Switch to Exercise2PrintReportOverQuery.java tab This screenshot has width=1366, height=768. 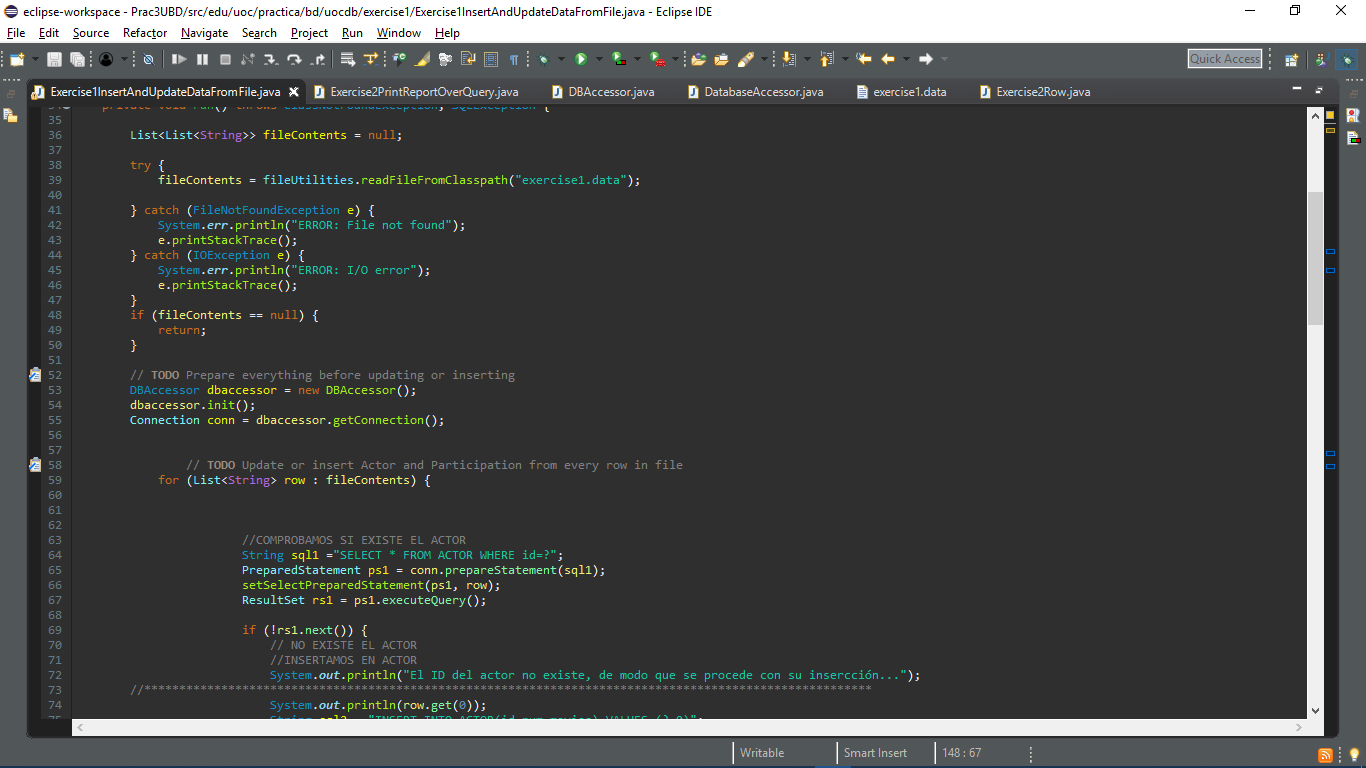(x=415, y=92)
